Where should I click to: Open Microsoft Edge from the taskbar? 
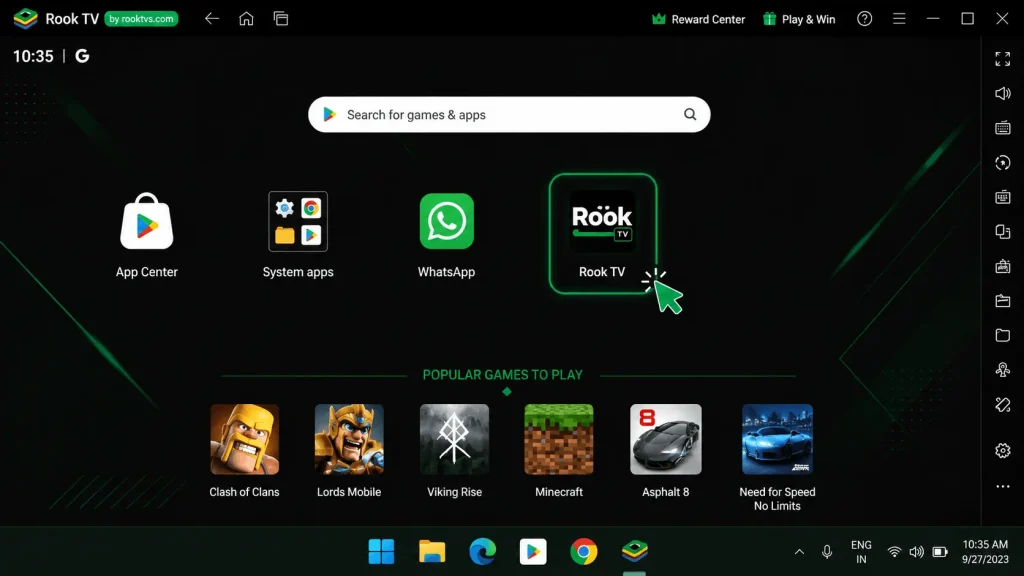click(483, 552)
